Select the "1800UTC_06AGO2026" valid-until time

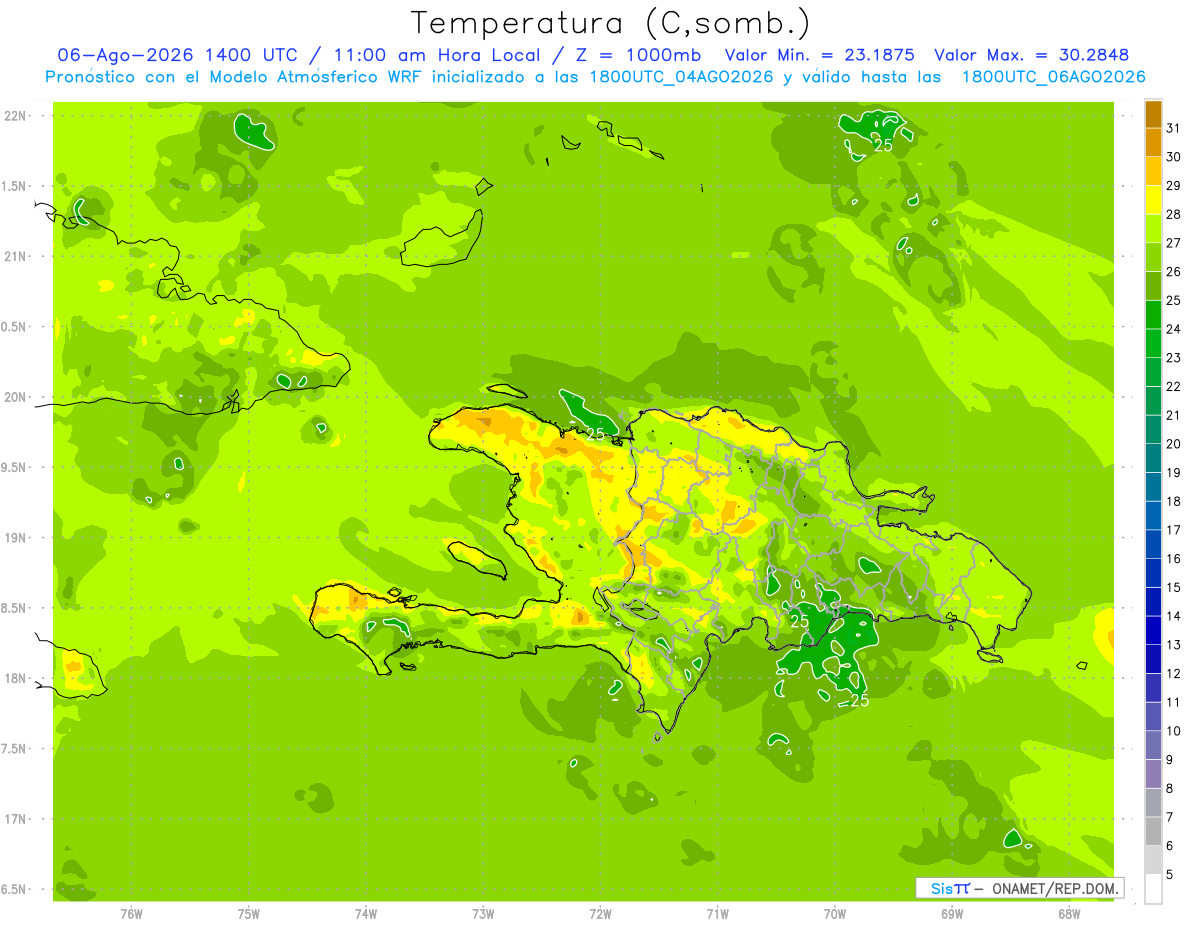click(1053, 77)
